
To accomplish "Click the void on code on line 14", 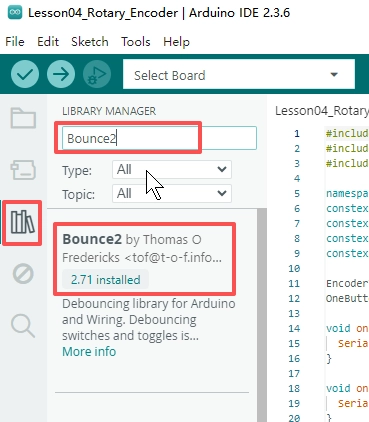I will (347, 328).
